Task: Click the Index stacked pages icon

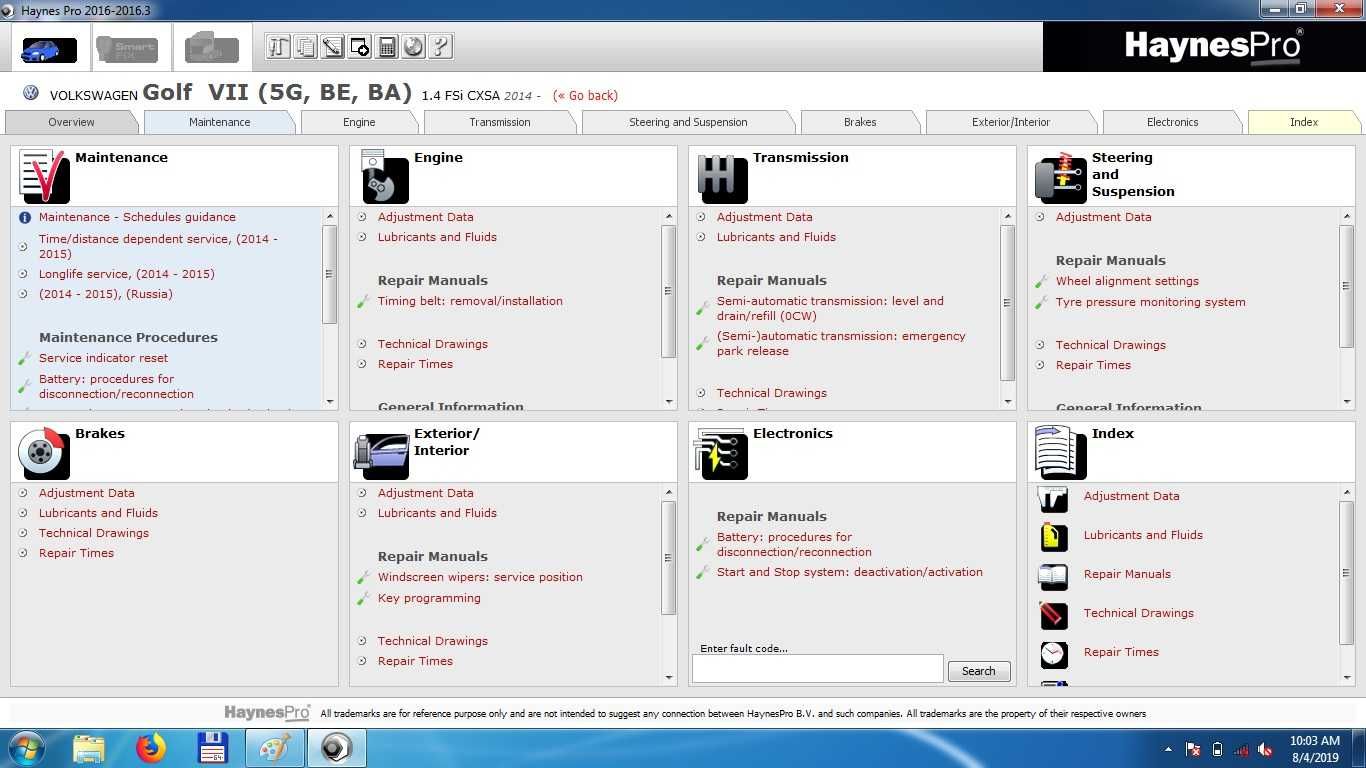Action: (1061, 453)
